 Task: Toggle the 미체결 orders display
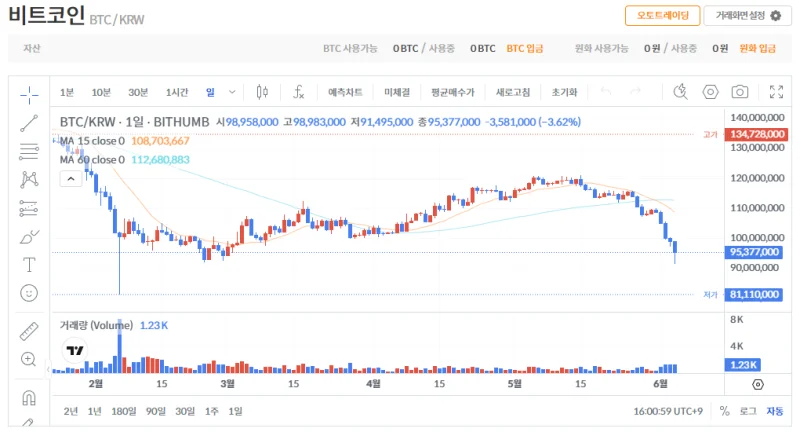pyautogui.click(x=397, y=92)
